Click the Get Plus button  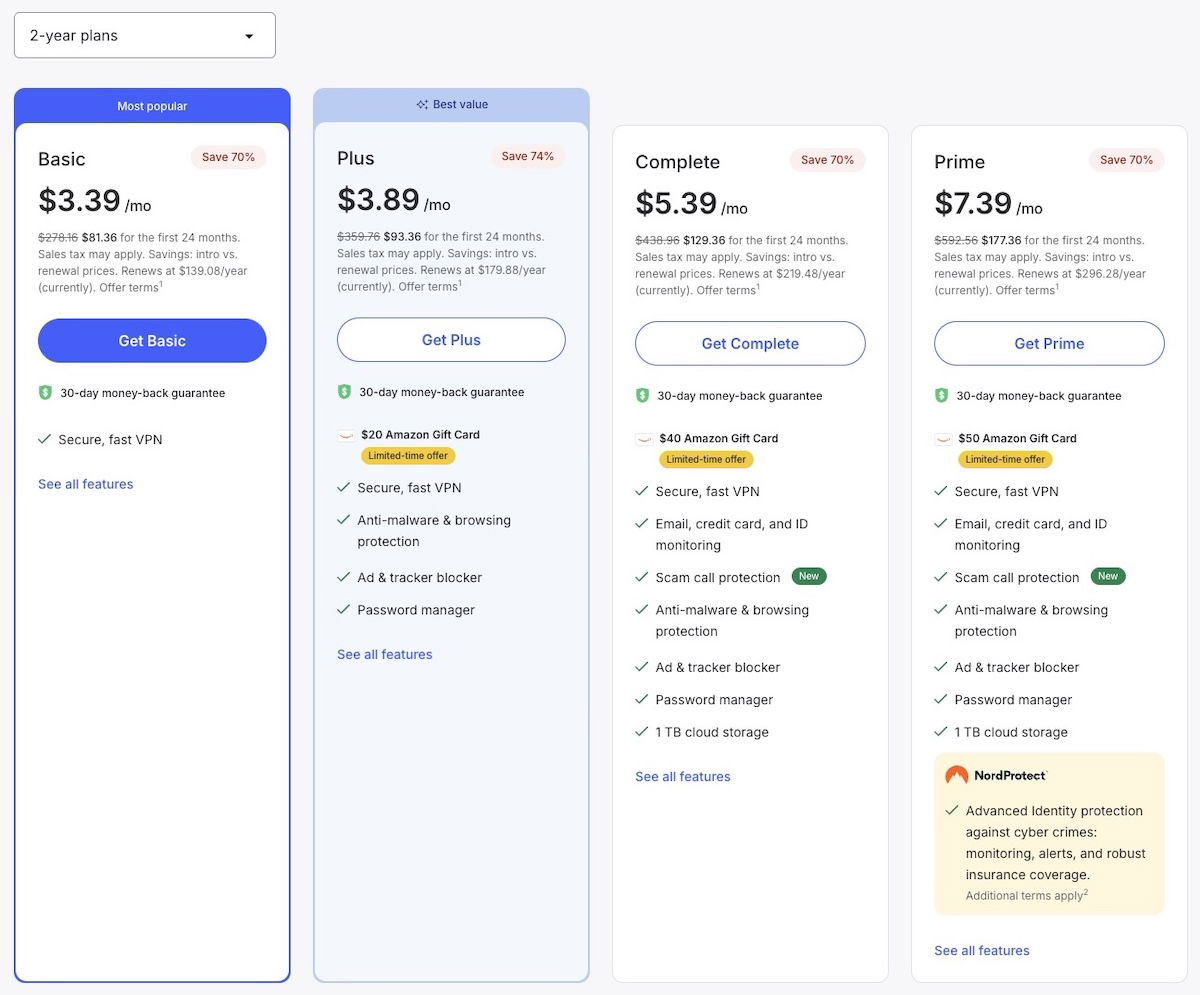tap(451, 340)
